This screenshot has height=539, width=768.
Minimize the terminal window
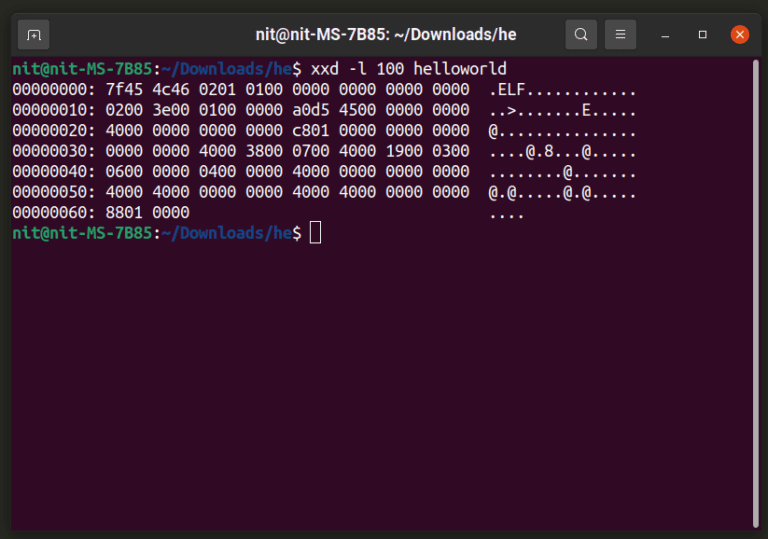tap(665, 35)
